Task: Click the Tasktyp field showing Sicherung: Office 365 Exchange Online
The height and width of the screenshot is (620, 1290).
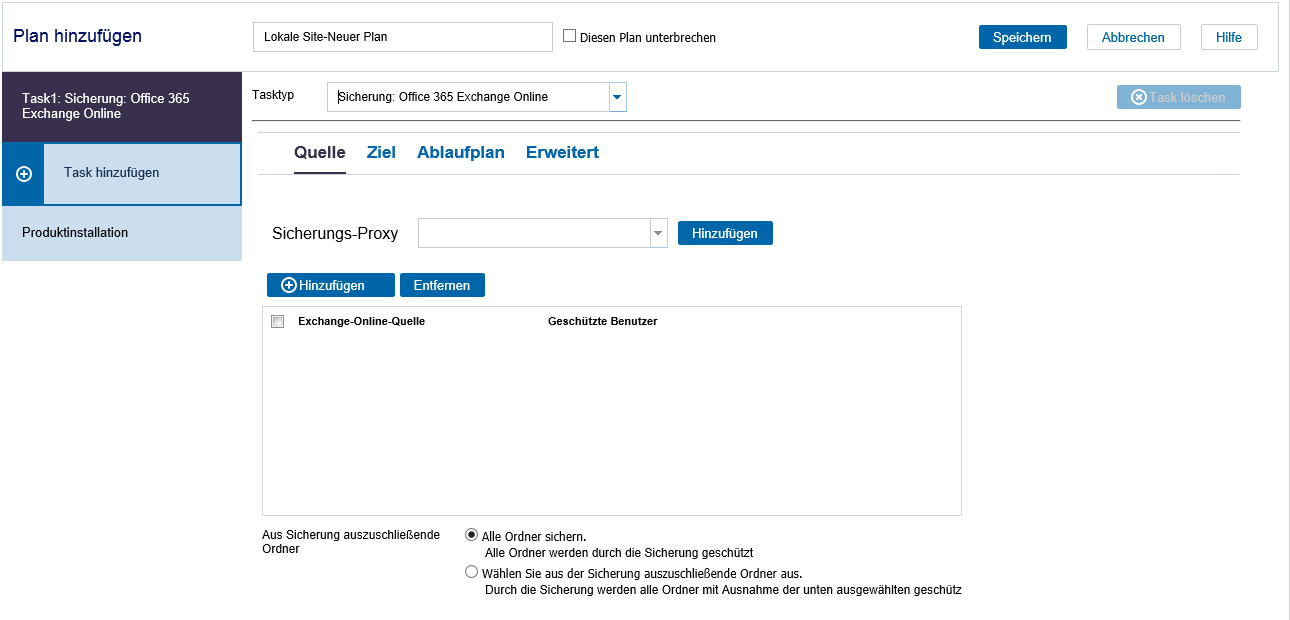Action: [468, 97]
